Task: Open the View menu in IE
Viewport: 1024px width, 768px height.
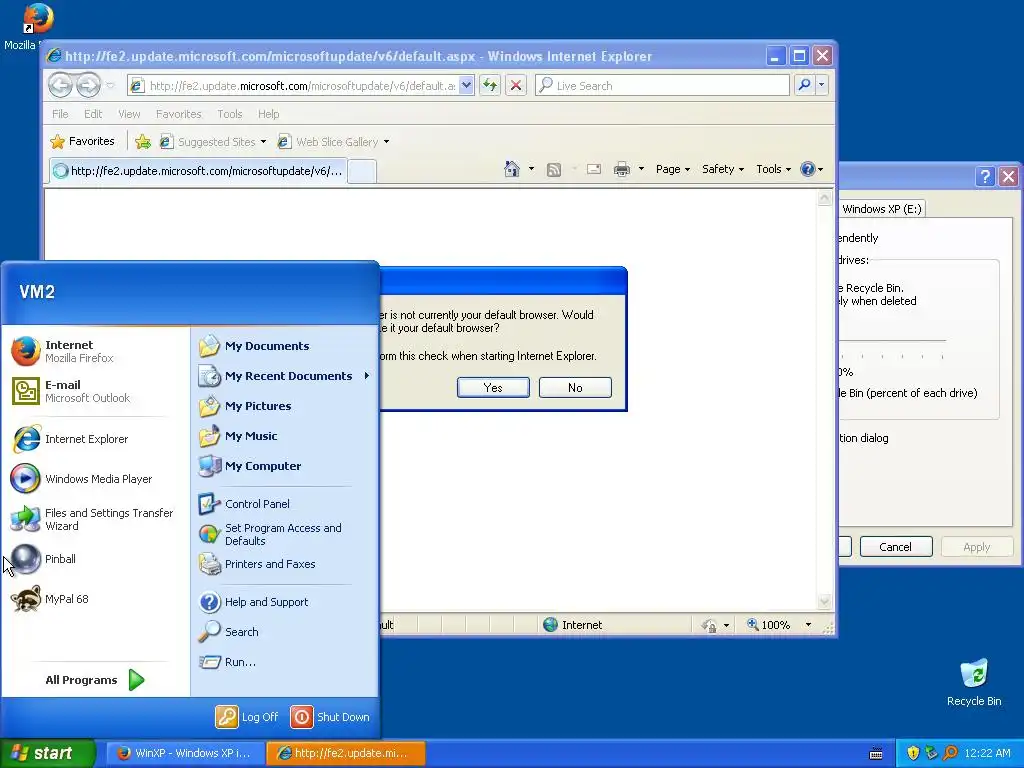Action: click(x=129, y=114)
